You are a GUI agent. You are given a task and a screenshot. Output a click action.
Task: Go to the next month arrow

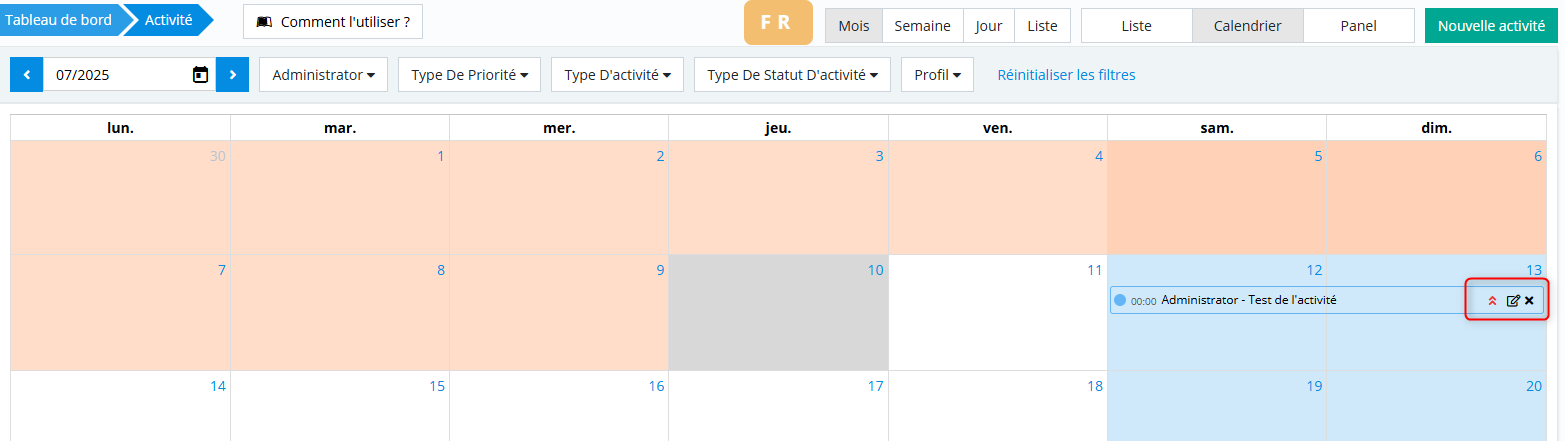(x=232, y=75)
